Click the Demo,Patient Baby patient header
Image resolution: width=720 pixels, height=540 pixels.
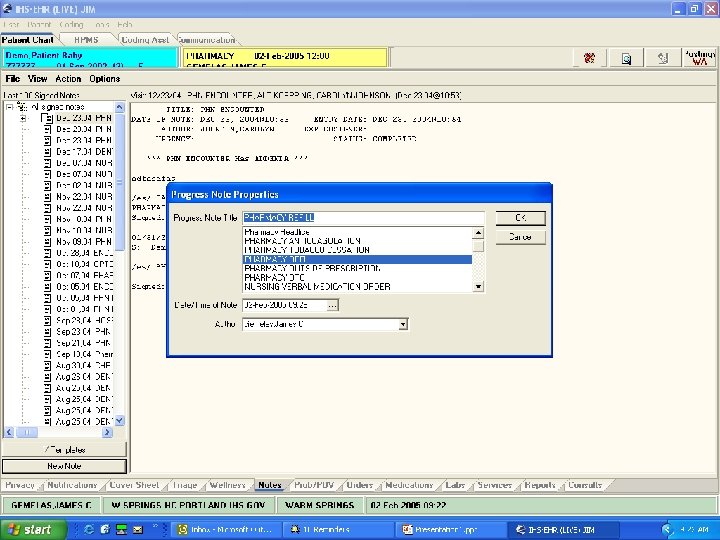point(89,58)
